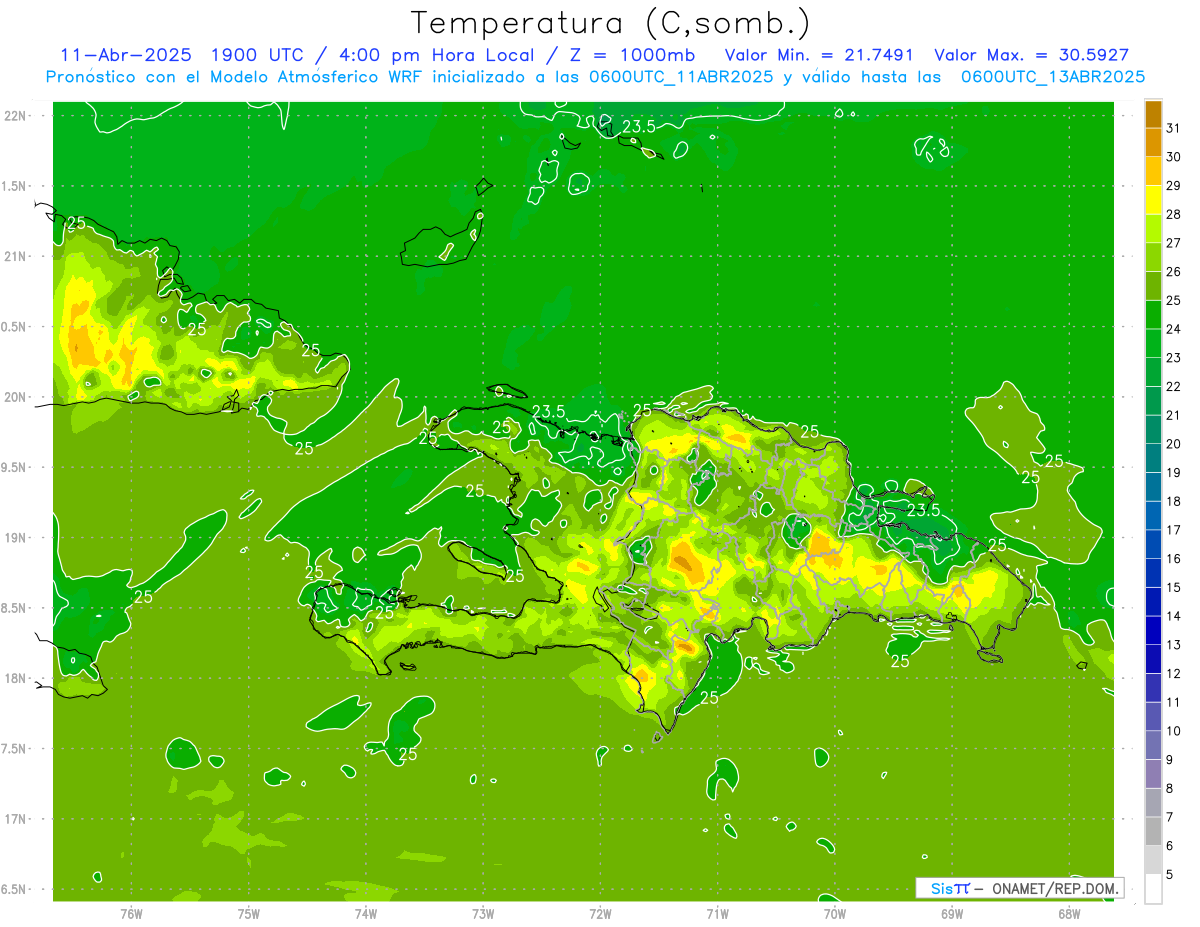The image size is (1200, 927).
Task: Click the '19N' latitude axis label
Action: pyautogui.click(x=14, y=538)
